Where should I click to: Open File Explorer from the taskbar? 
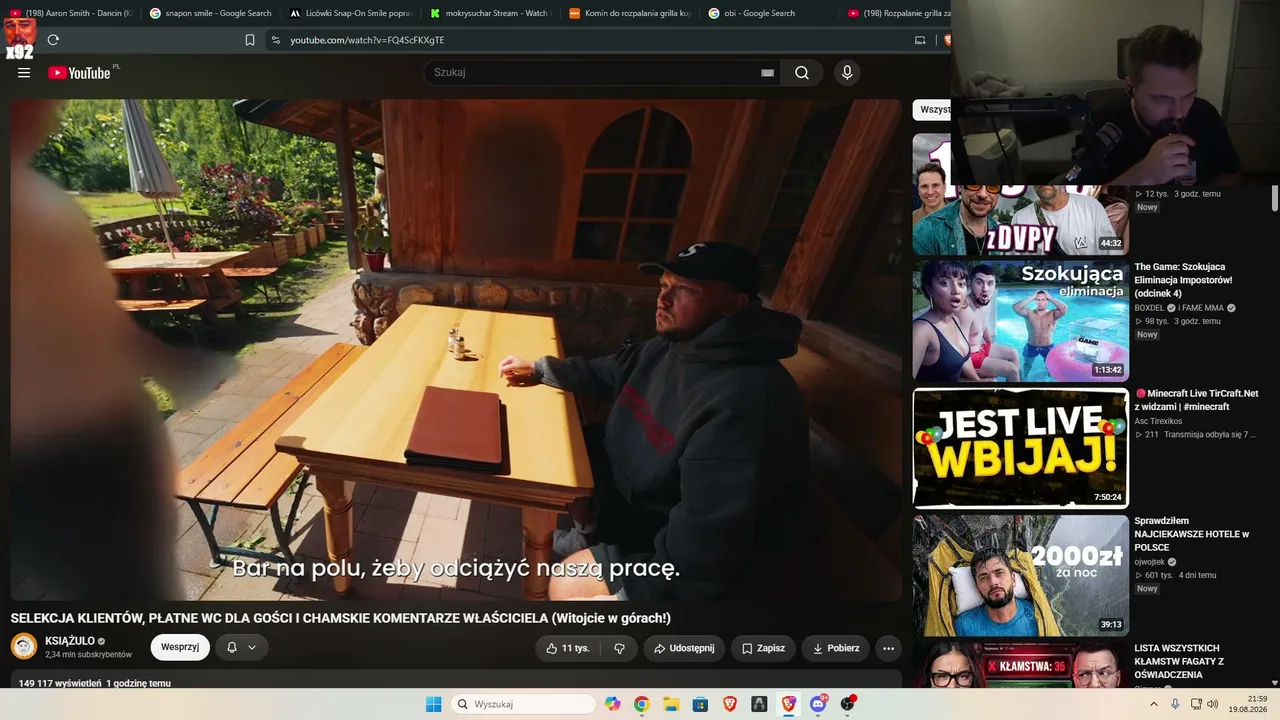coord(671,704)
